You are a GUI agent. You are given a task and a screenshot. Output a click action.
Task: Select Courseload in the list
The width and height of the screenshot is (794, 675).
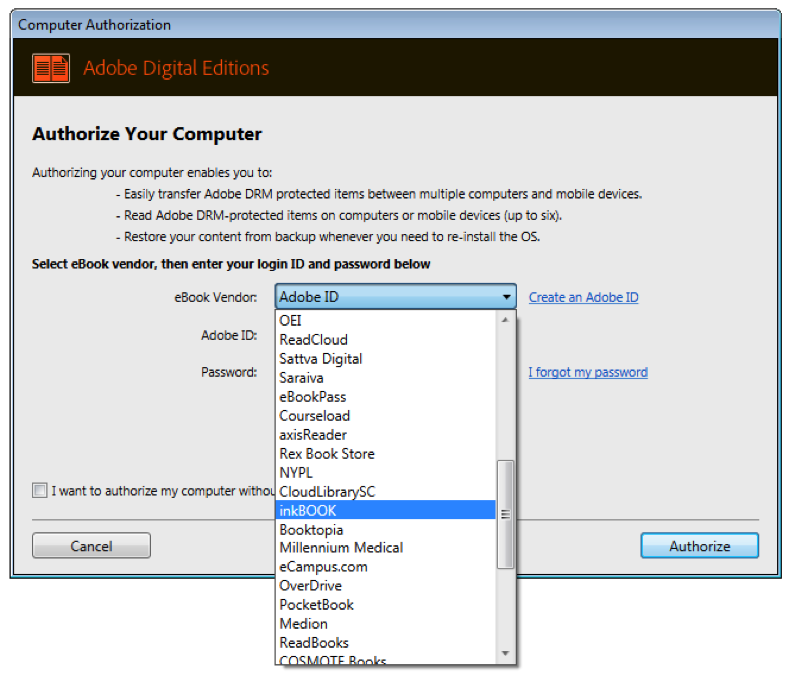386,416
